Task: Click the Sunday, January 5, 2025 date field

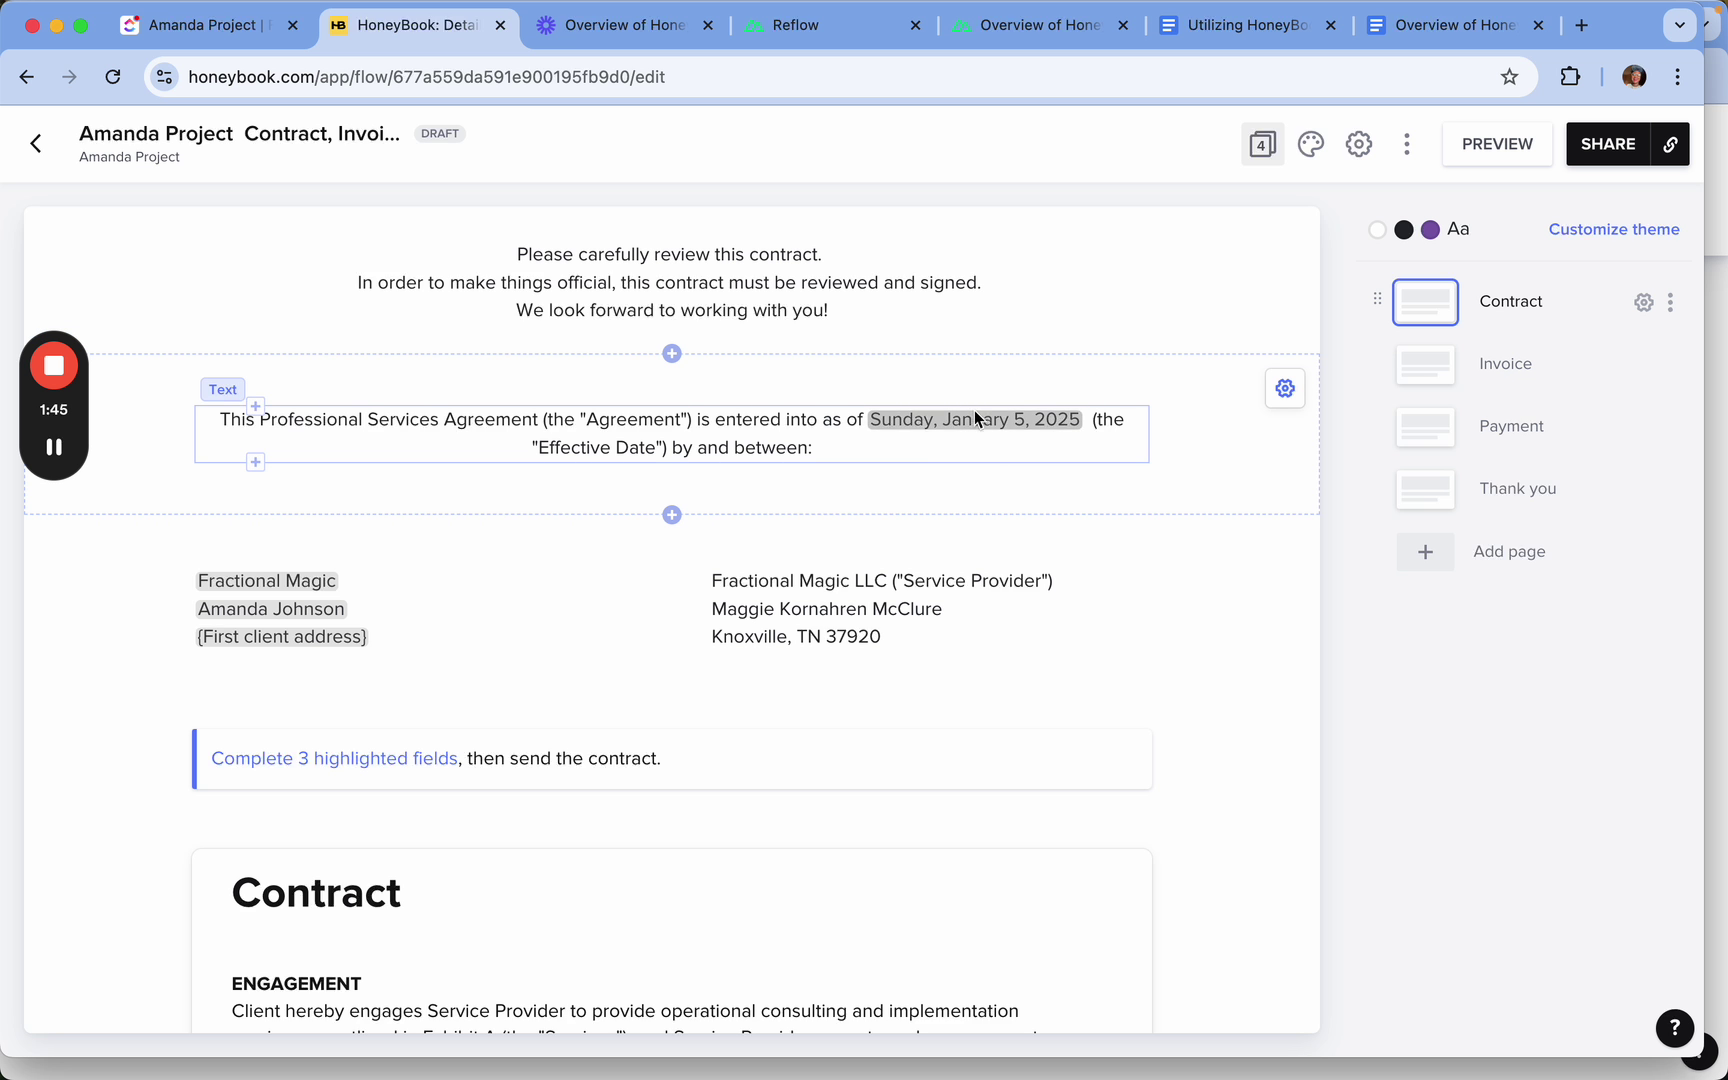Action: (x=975, y=420)
